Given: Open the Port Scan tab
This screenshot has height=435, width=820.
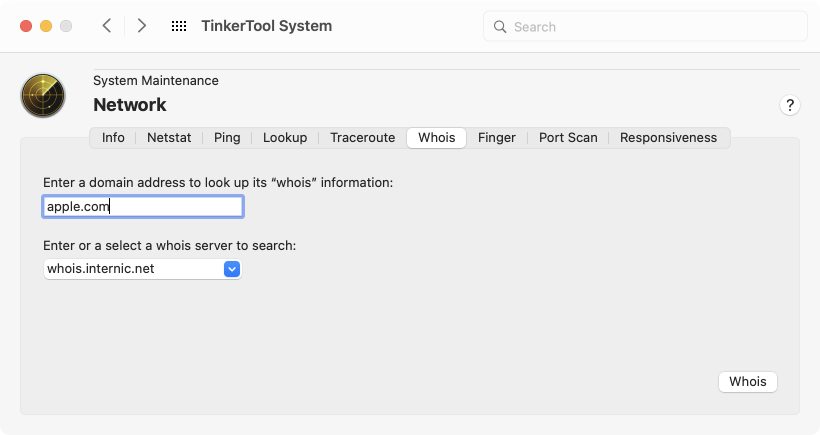Looking at the screenshot, I should [x=568, y=138].
